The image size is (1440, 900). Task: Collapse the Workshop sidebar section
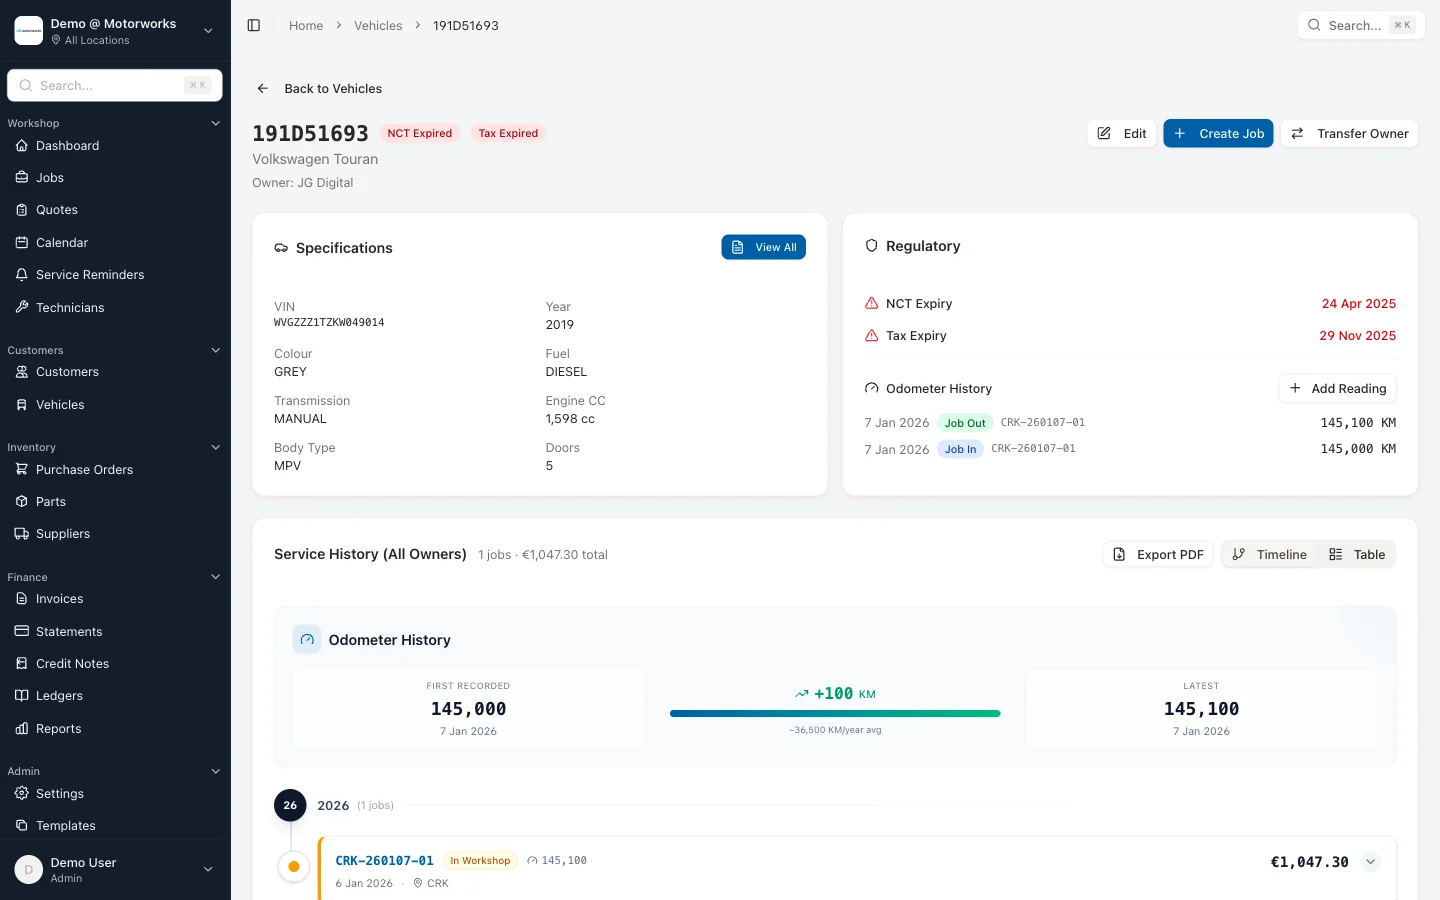coord(215,124)
